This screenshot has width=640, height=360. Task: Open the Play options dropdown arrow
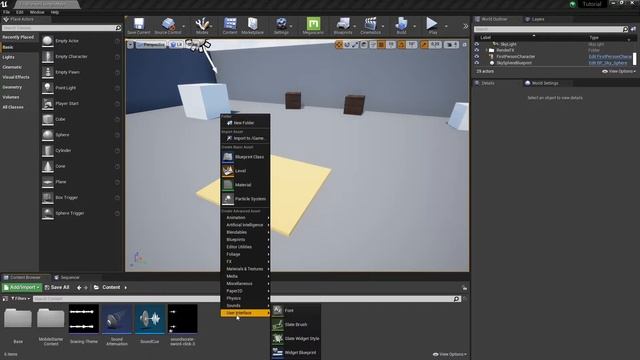[446, 26]
